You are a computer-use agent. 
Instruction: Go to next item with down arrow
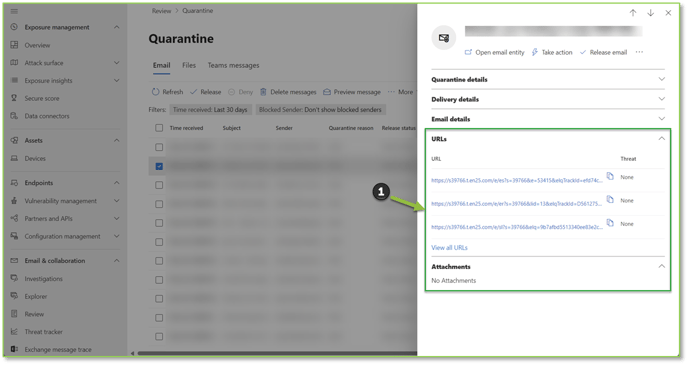[x=650, y=13]
